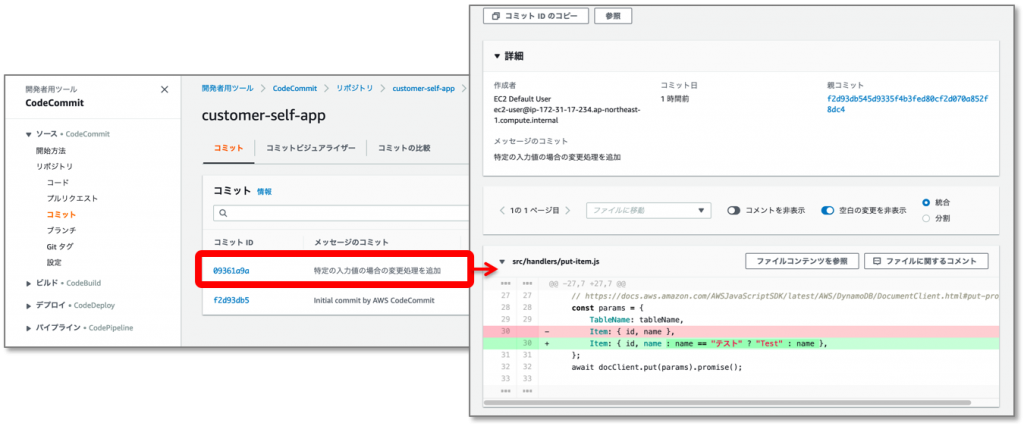Collapse the 詳細 details section
Screen dimensions: 1024x426
pyautogui.click(x=498, y=57)
